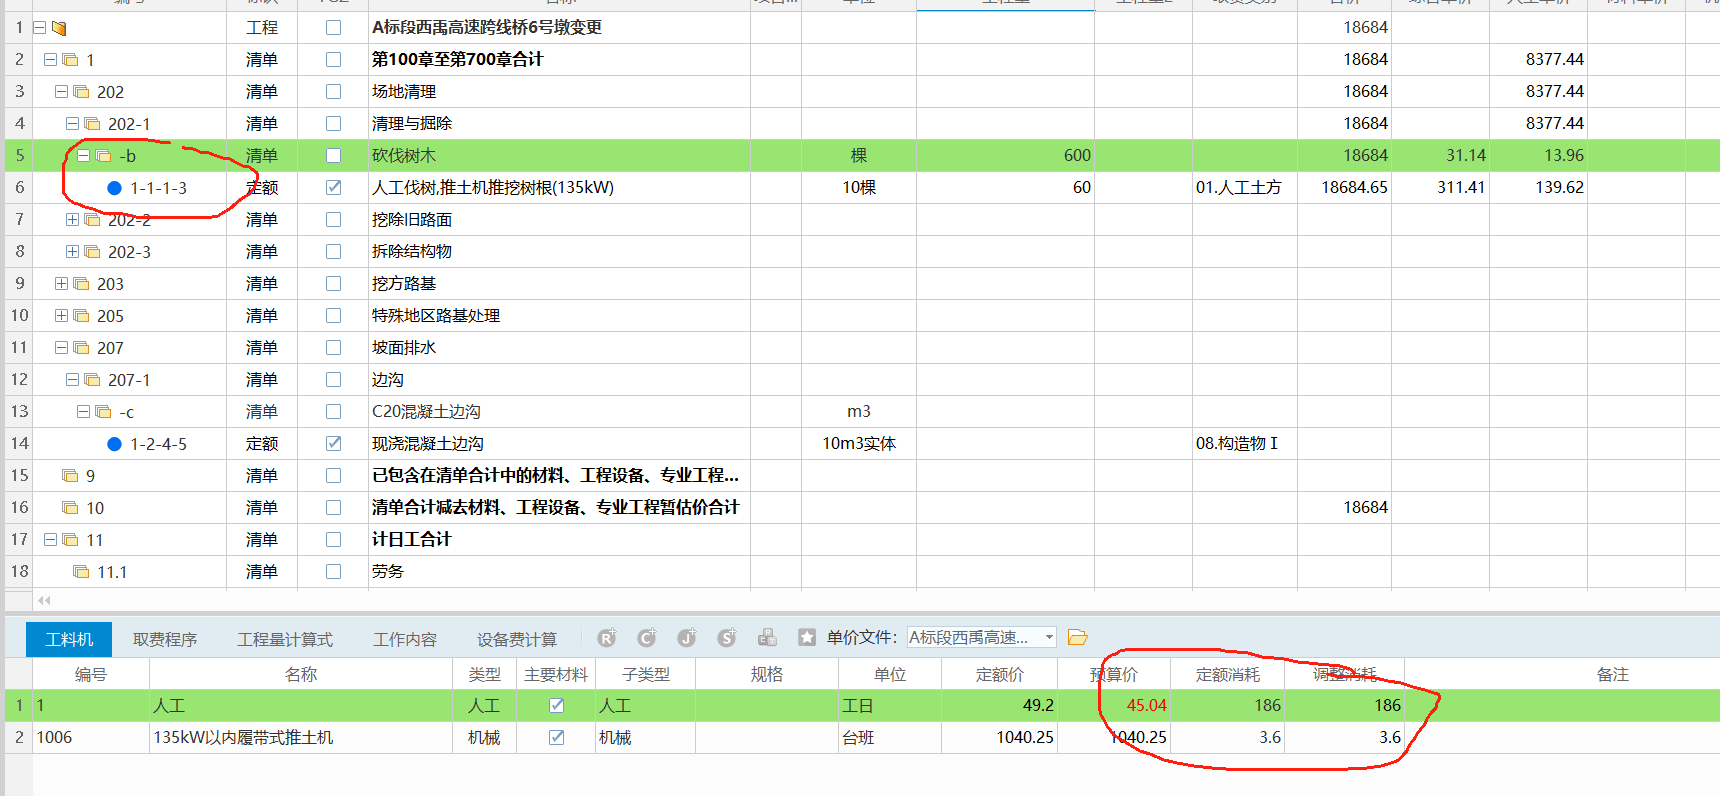Click the project root icon in row 1

click(x=59, y=28)
